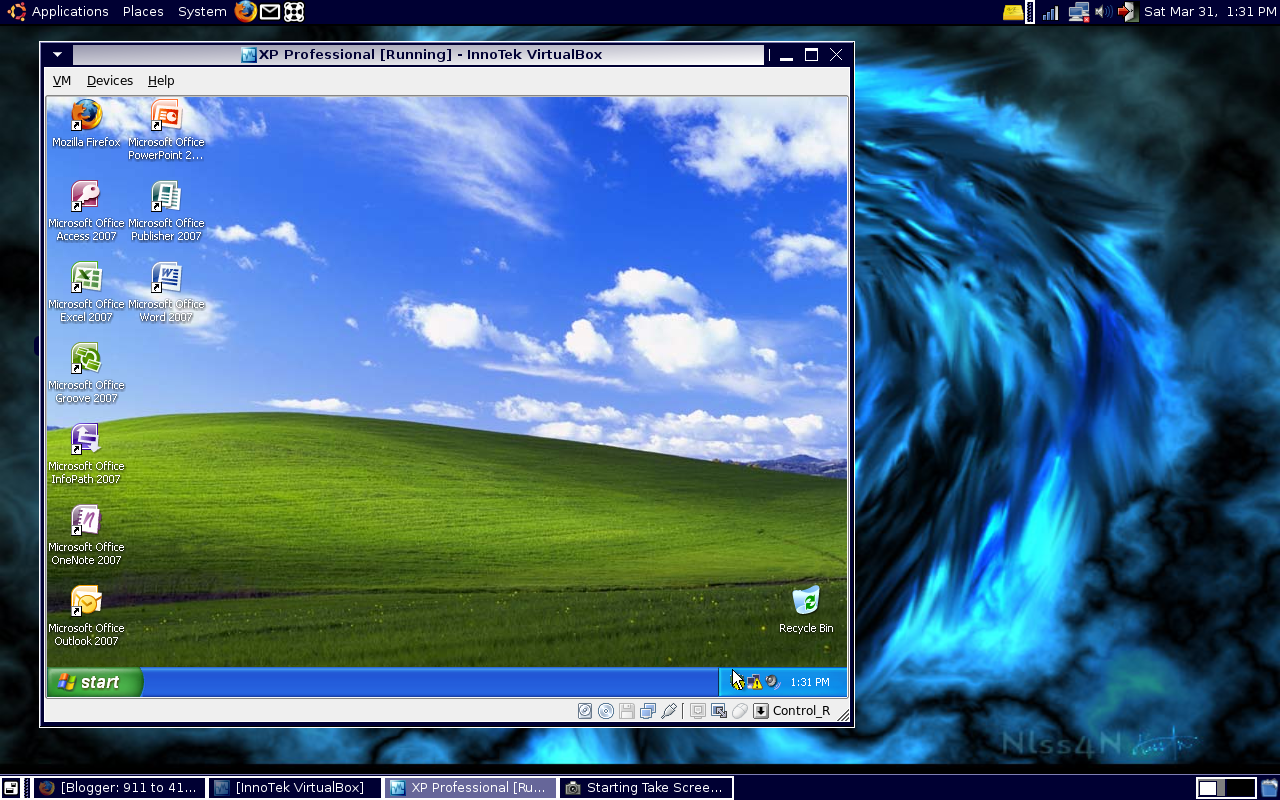Launch Firefox from the GNOME top panel
Image resolution: width=1280 pixels, height=800 pixels.
coord(246,12)
